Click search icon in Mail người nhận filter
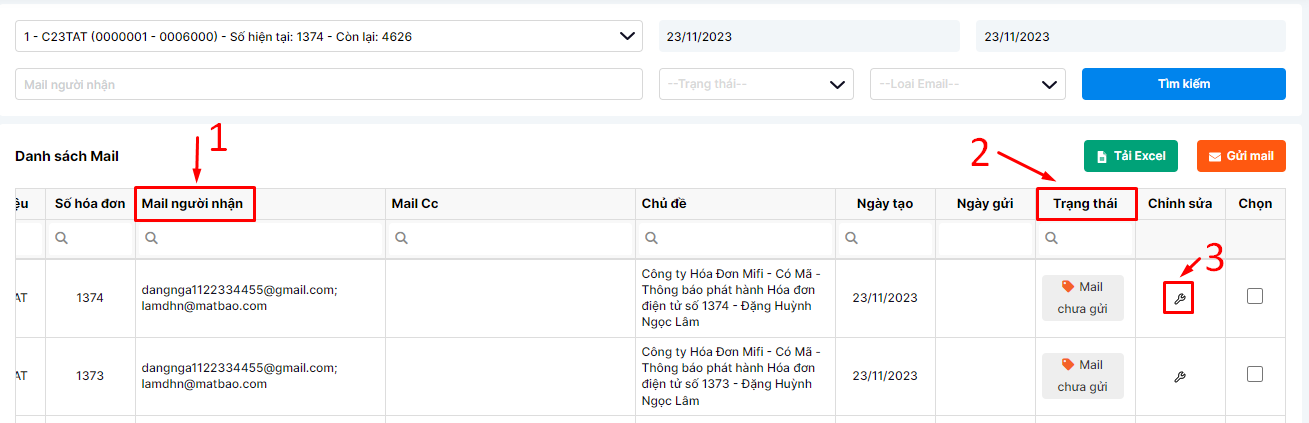This screenshot has width=1309, height=423. [x=151, y=239]
